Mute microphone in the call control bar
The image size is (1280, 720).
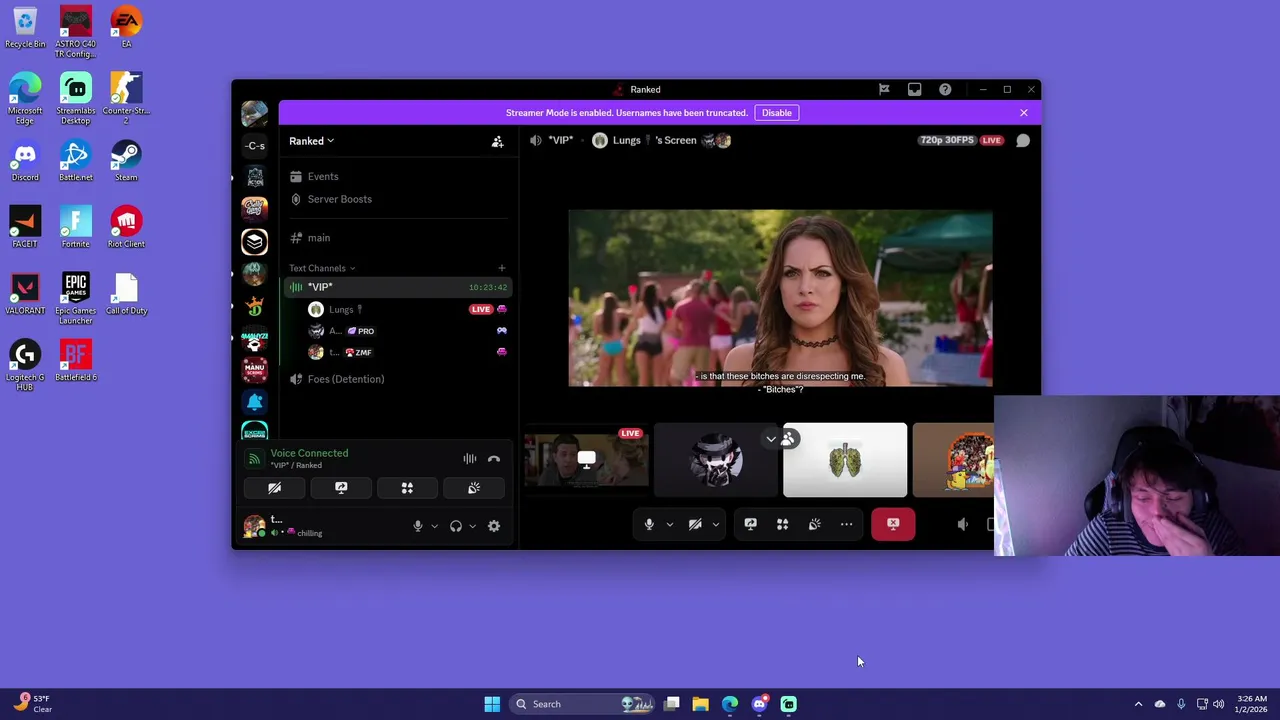tap(649, 524)
